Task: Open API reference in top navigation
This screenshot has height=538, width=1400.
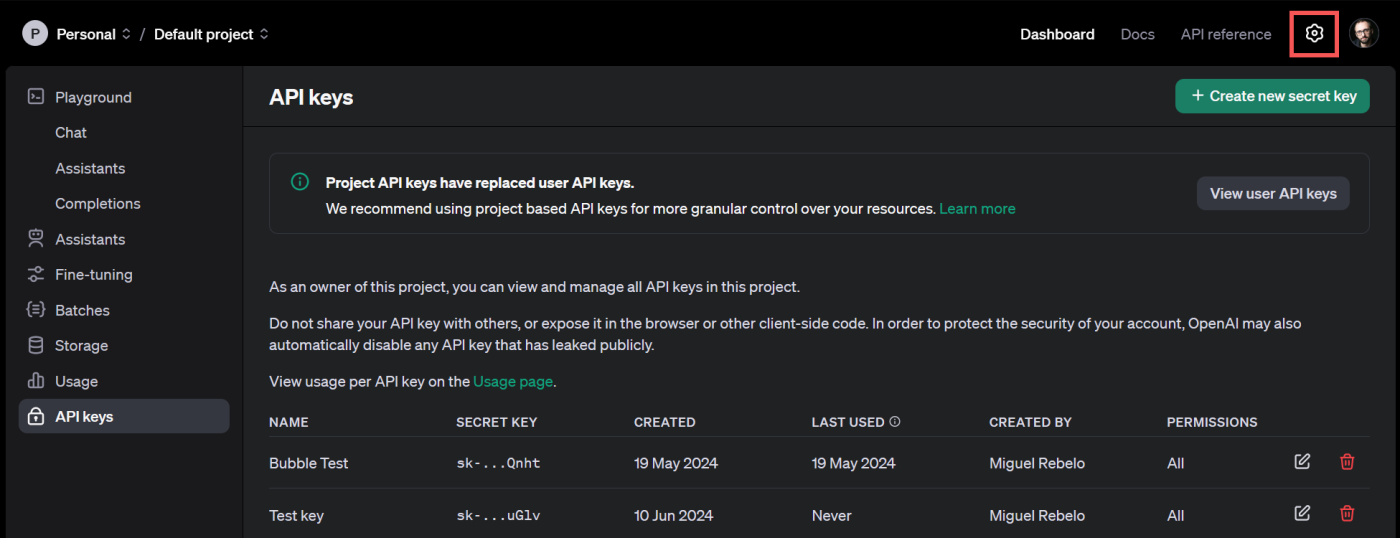Action: 1226,34
